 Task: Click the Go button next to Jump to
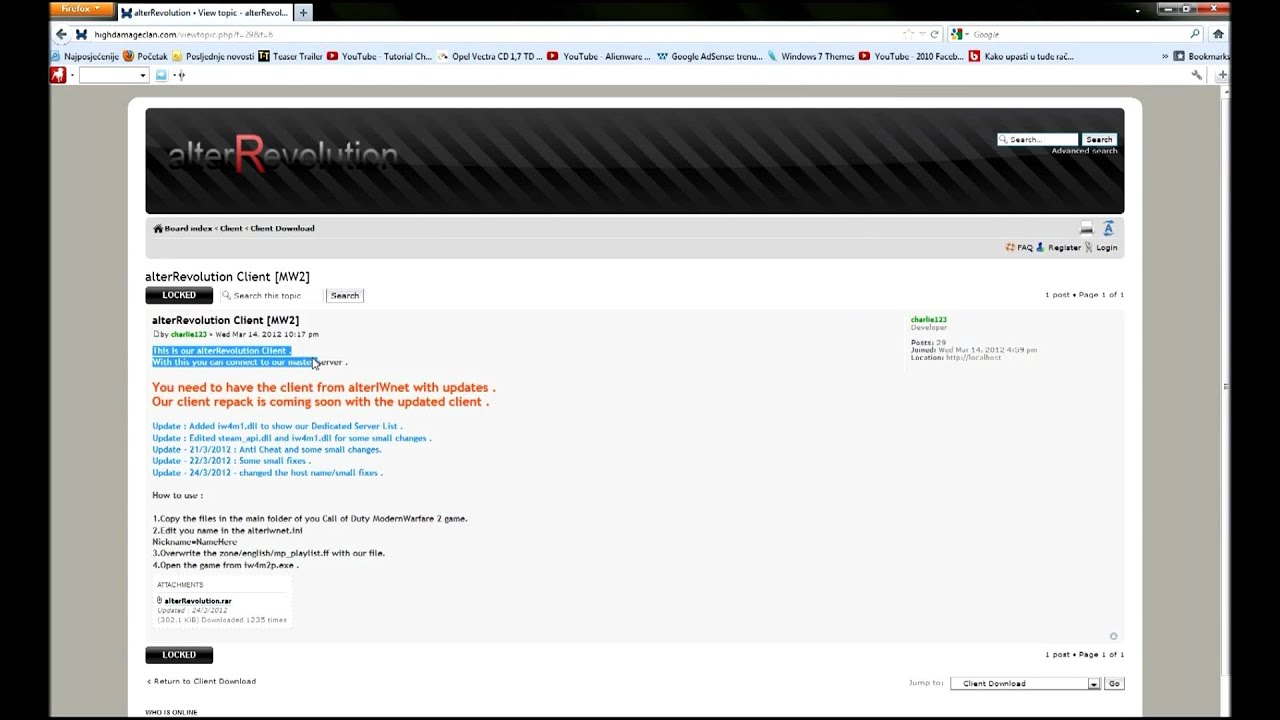pyautogui.click(x=1114, y=683)
